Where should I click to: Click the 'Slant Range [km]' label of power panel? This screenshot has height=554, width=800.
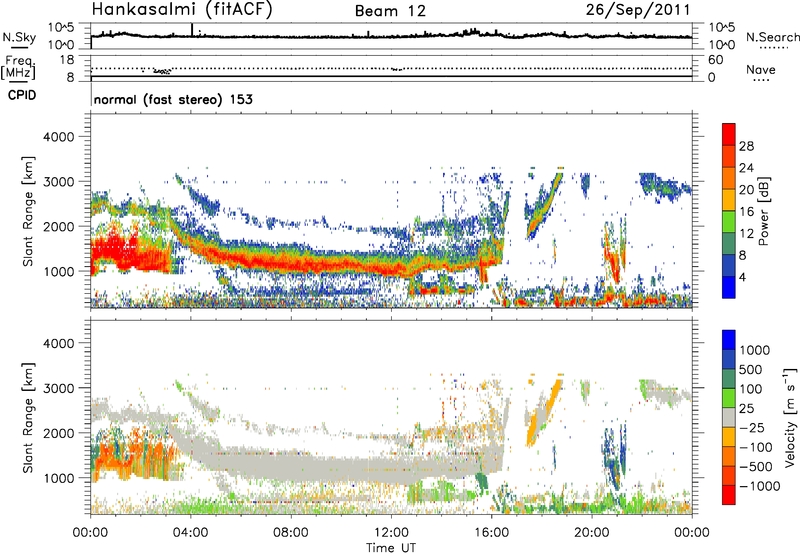click(x=28, y=211)
